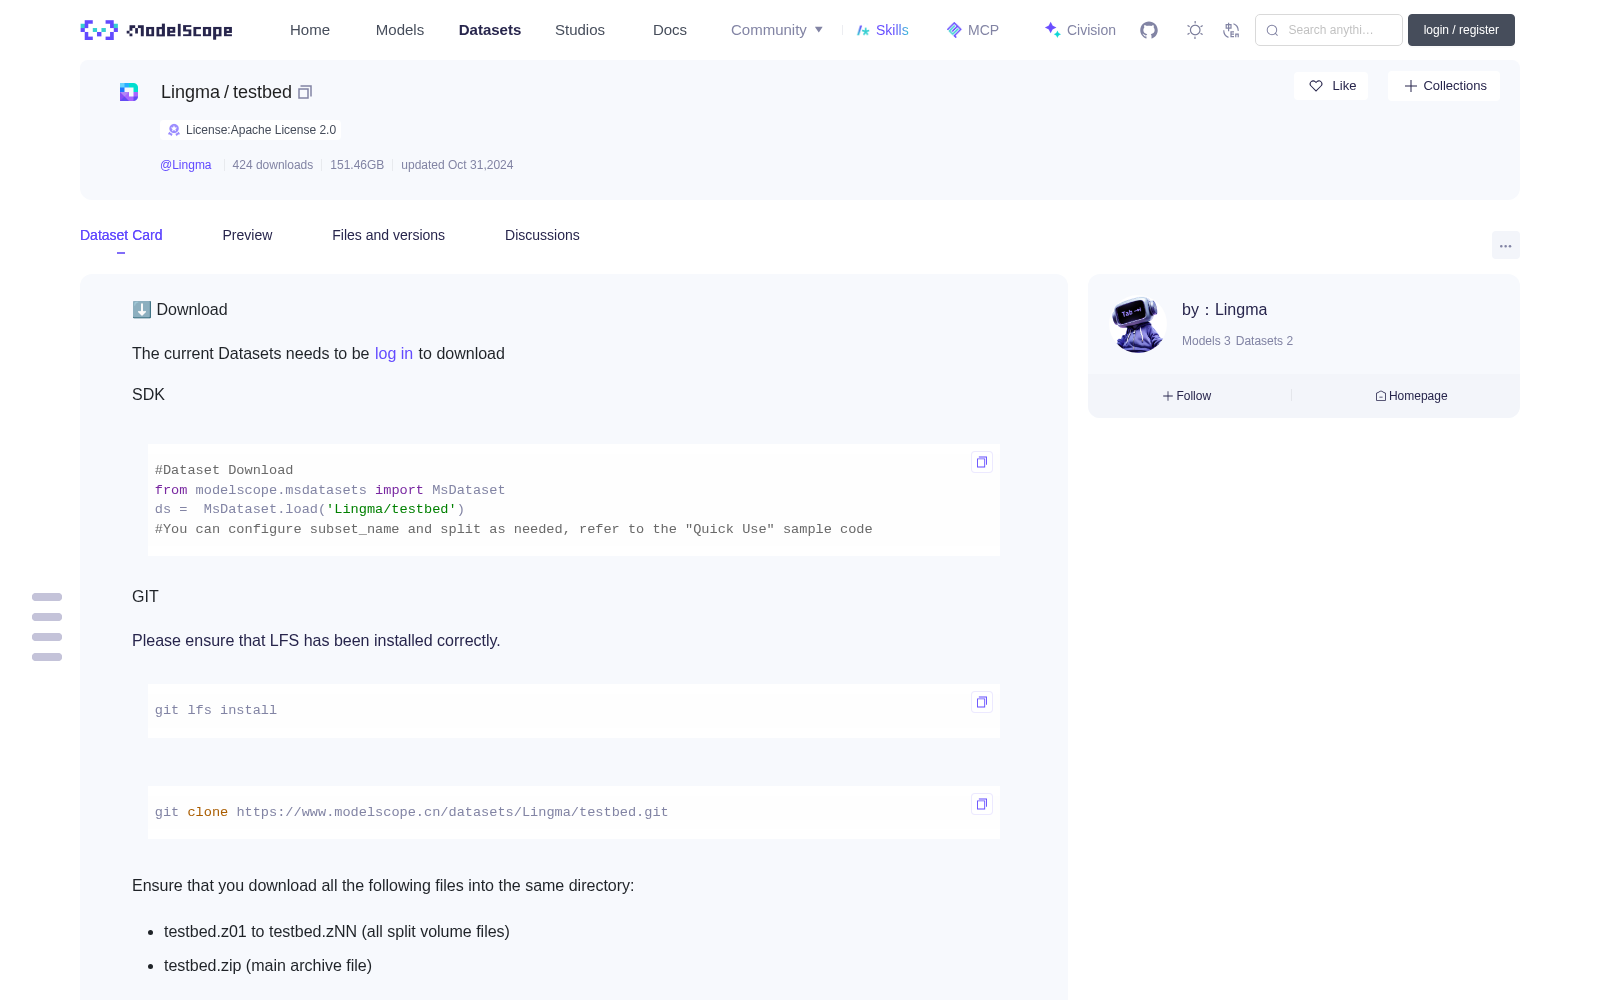Click the @Lingma owner link
Screen dimensions: 1600x1000
click(186, 165)
